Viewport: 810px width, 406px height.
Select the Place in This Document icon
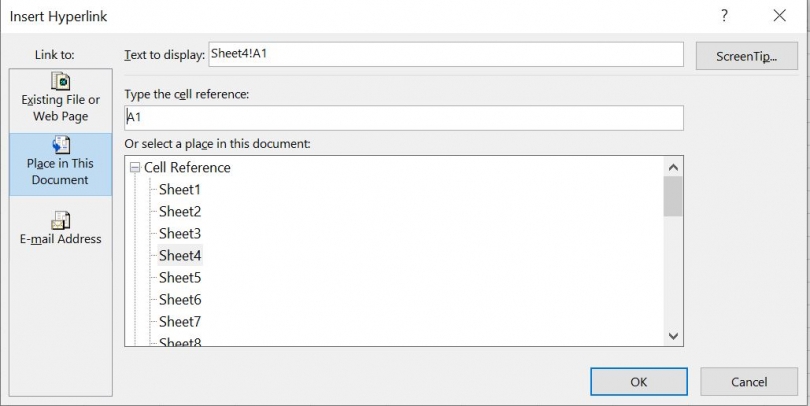(60, 146)
